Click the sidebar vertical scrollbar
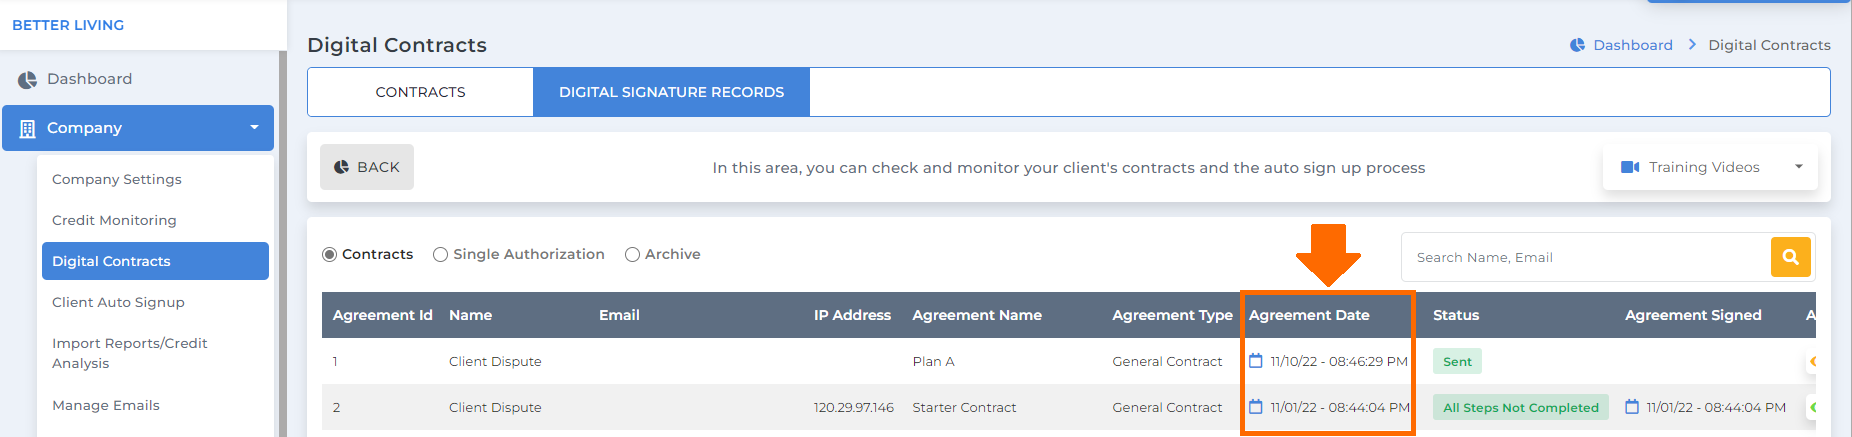Image resolution: width=1852 pixels, height=437 pixels. coord(283,243)
